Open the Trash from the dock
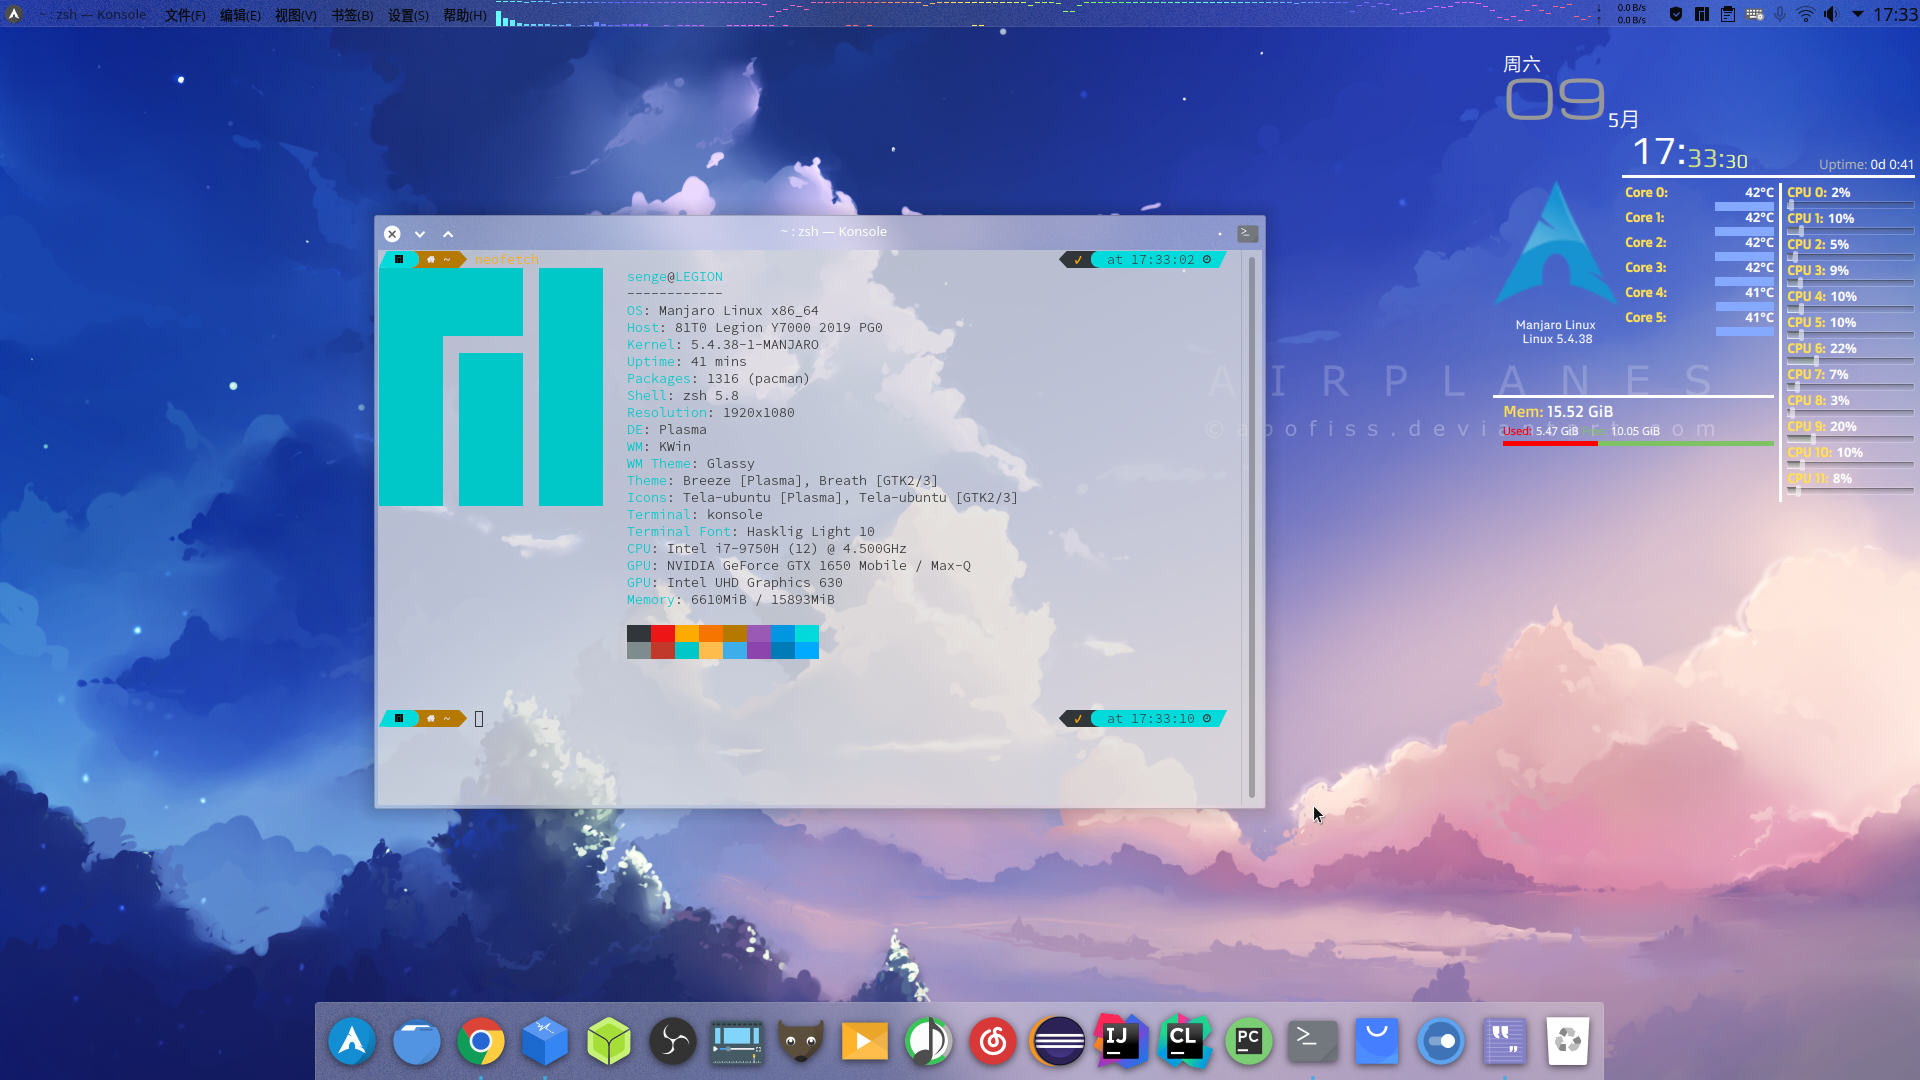The height and width of the screenshot is (1080, 1920). point(1568,1041)
